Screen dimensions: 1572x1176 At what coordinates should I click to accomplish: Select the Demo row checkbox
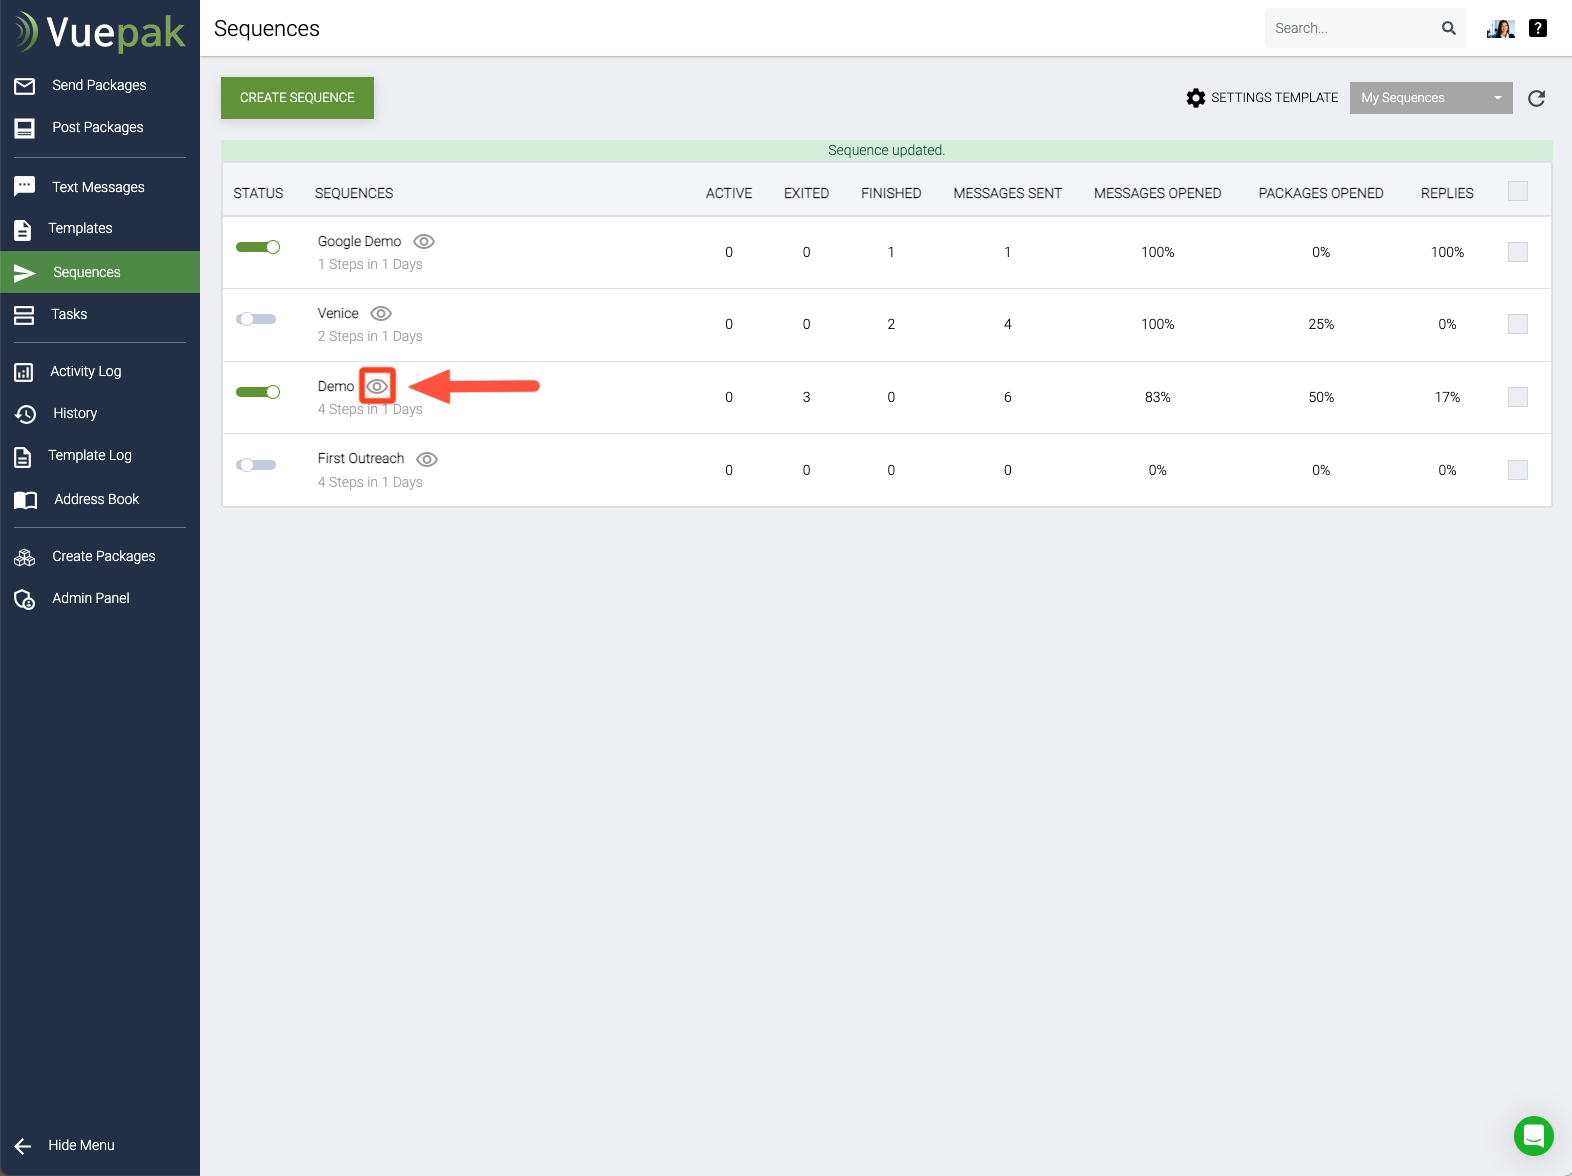[x=1517, y=397]
